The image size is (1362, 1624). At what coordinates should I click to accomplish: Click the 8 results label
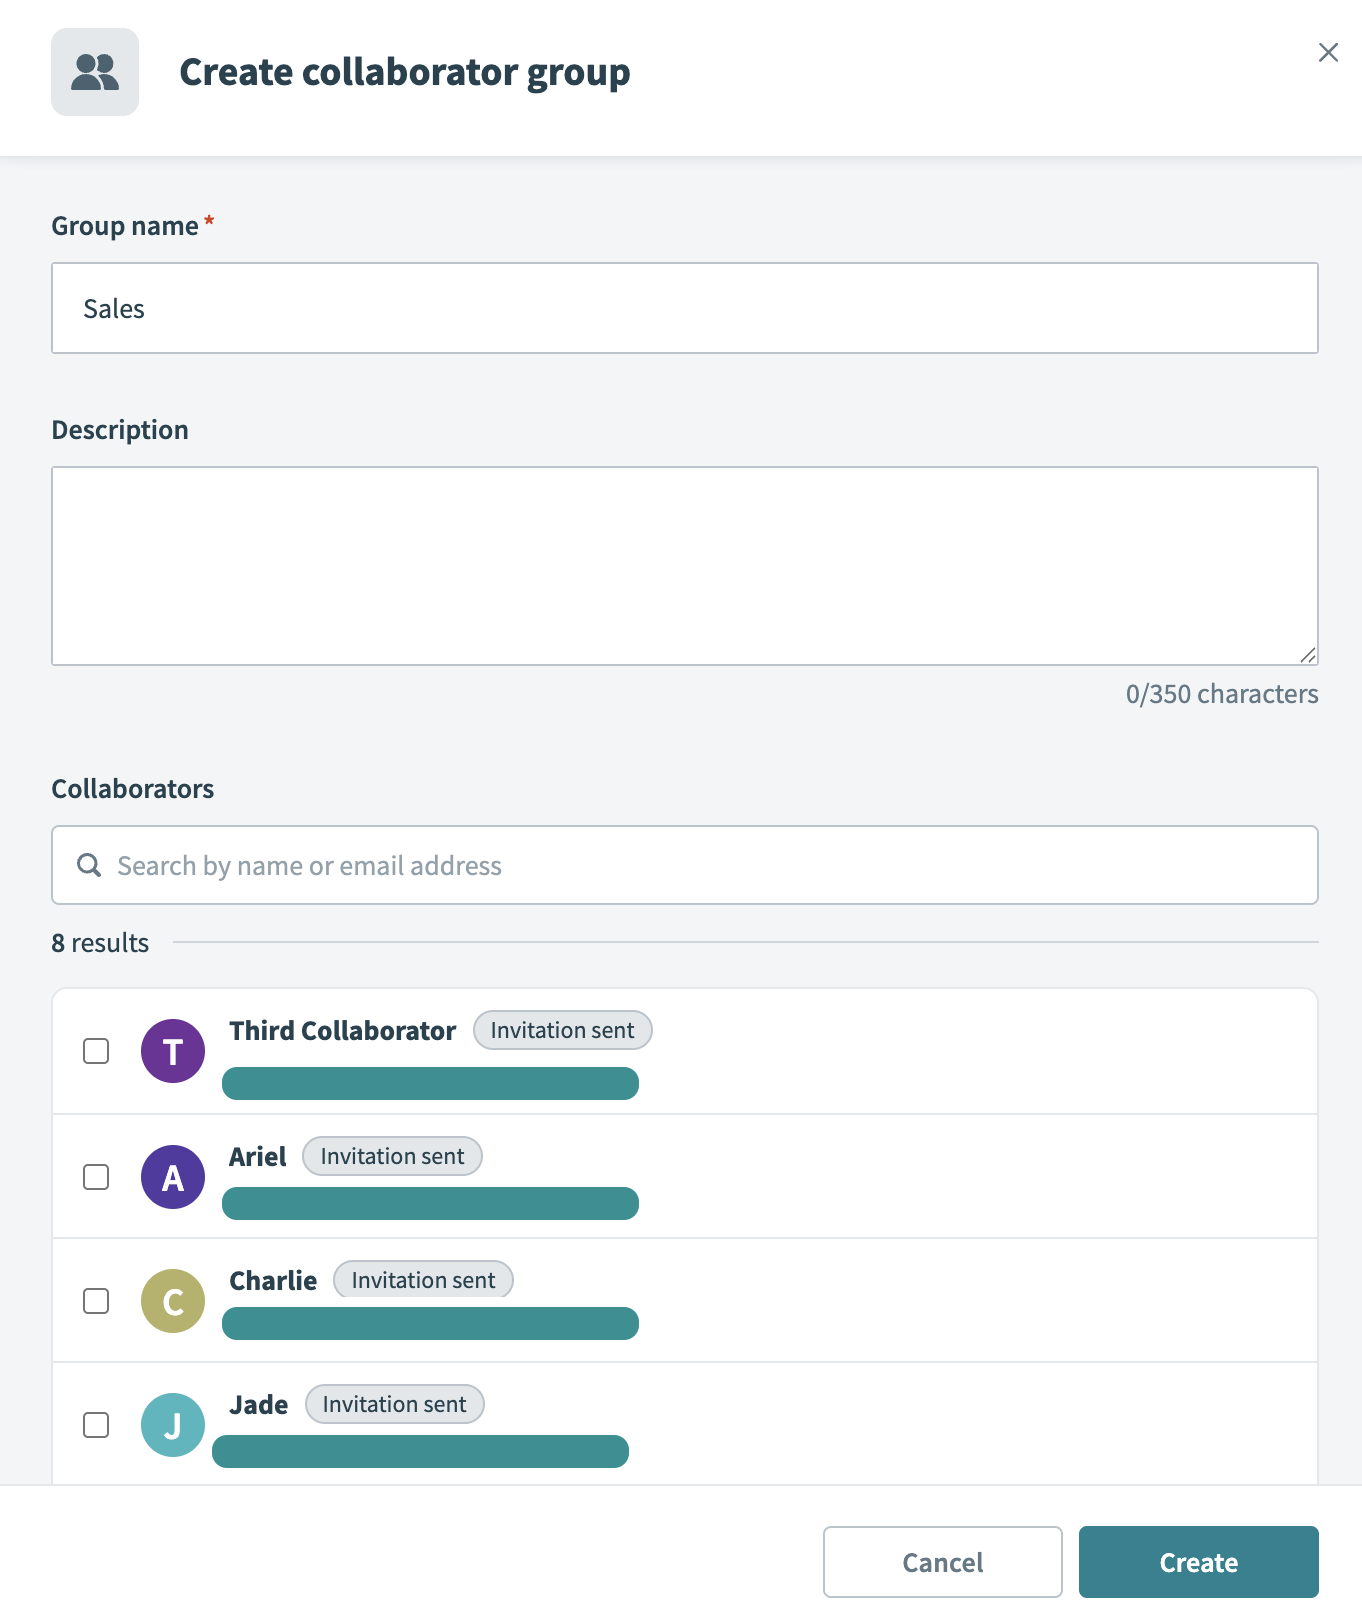pyautogui.click(x=100, y=942)
